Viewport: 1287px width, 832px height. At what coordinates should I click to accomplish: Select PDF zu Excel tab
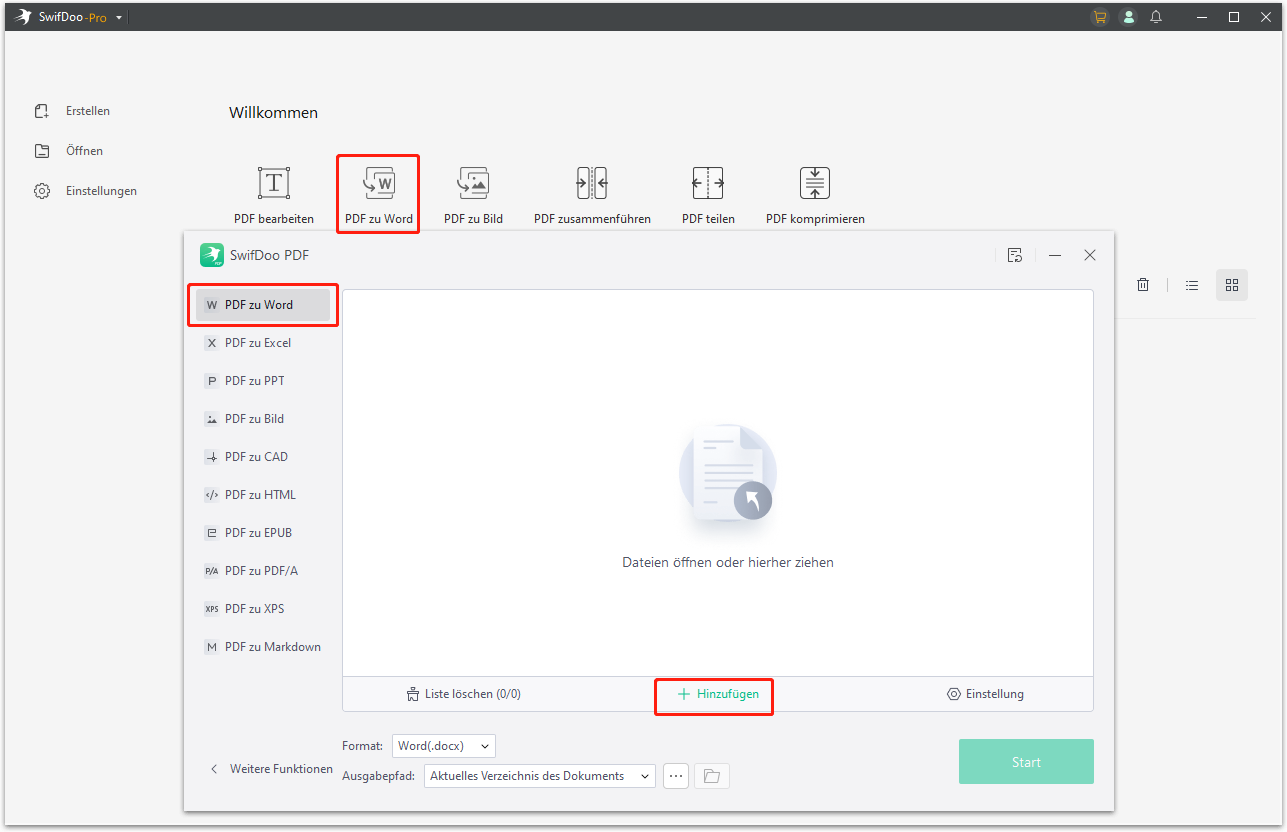[257, 343]
